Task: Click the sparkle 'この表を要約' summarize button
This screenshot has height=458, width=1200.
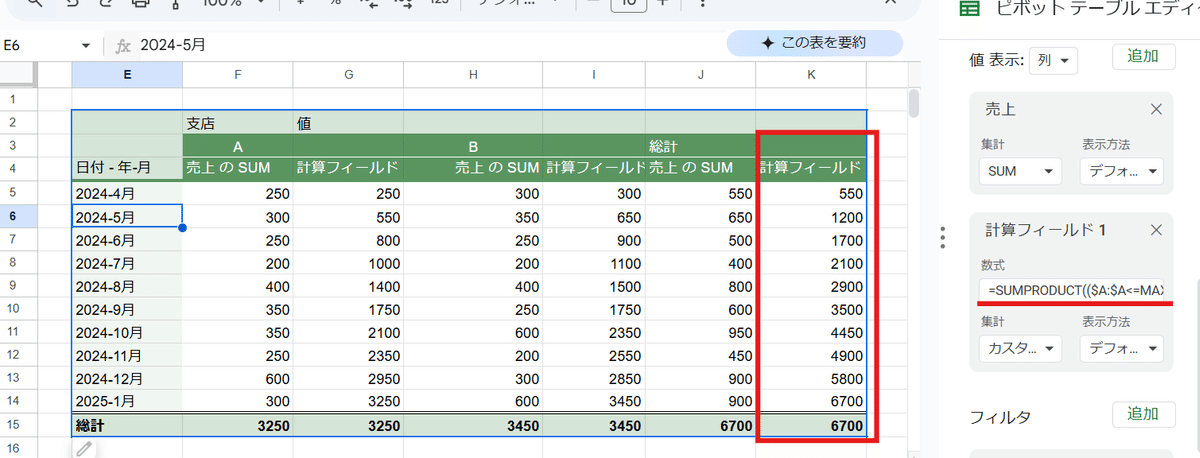Action: click(x=814, y=43)
